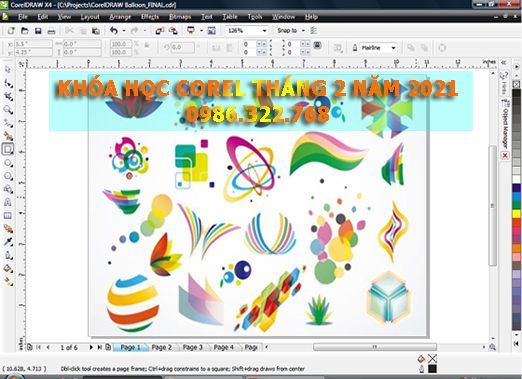Select the Interactive Blend tool
The height and width of the screenshot is (379, 522).
(8, 229)
